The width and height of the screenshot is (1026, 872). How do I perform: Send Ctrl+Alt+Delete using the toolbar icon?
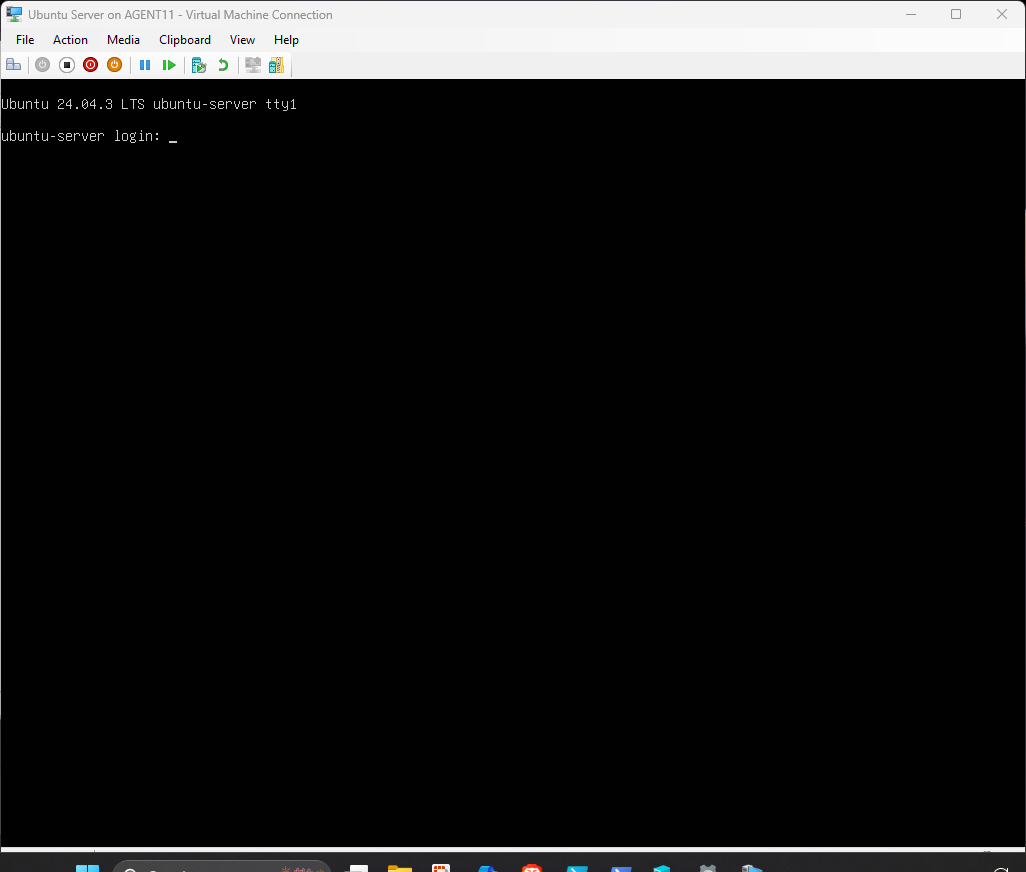pos(13,65)
